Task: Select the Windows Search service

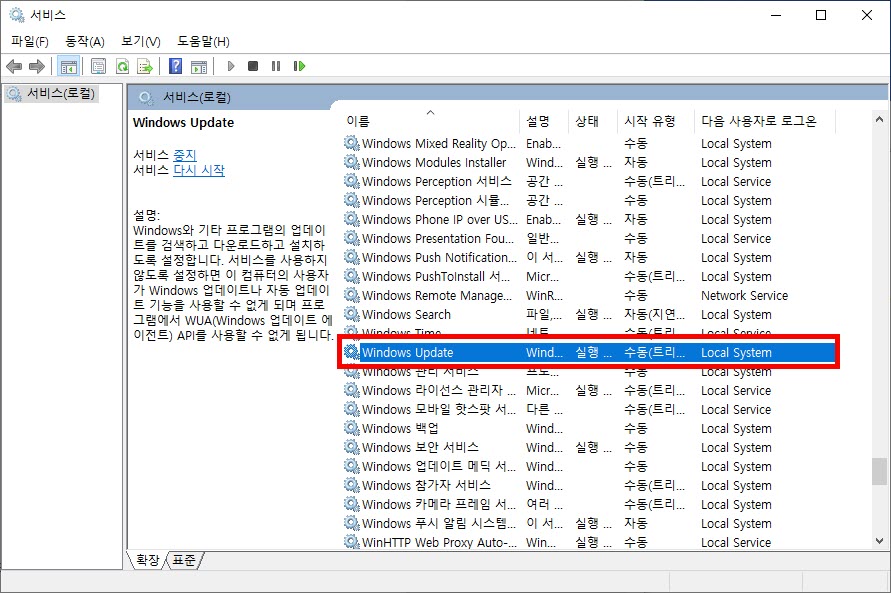Action: pyautogui.click(x=589, y=315)
